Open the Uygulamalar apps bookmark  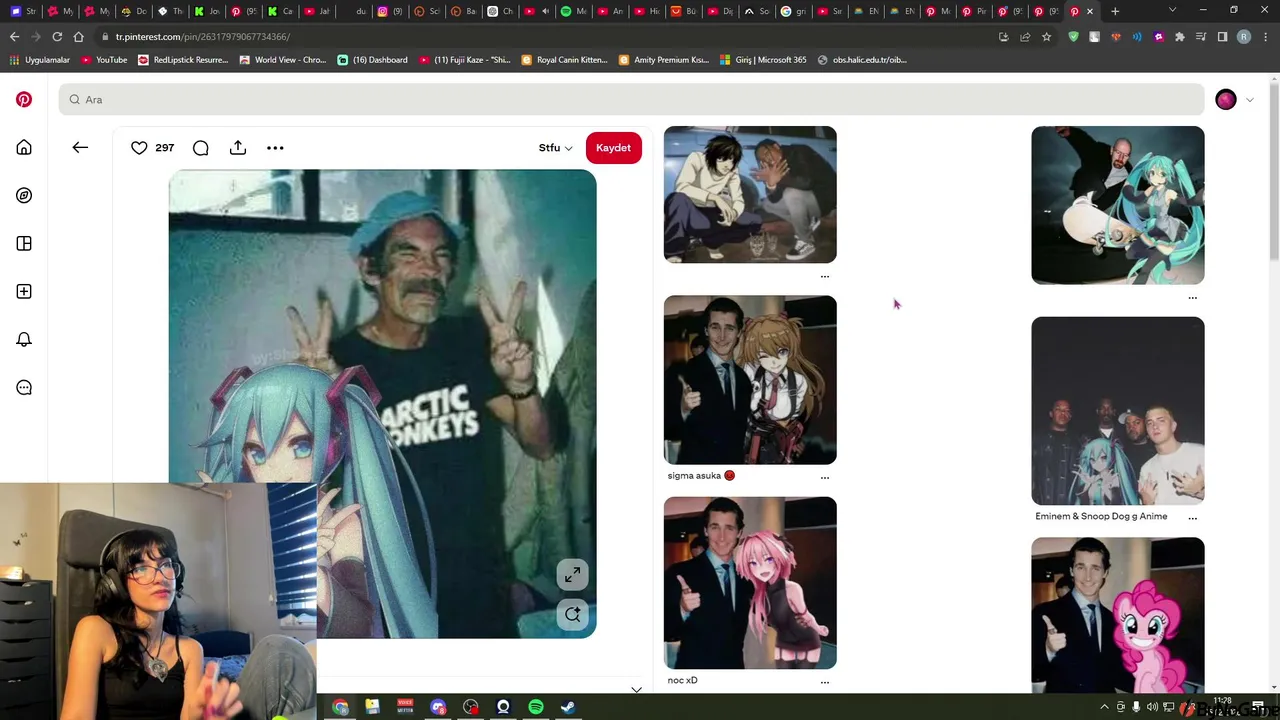coord(40,60)
